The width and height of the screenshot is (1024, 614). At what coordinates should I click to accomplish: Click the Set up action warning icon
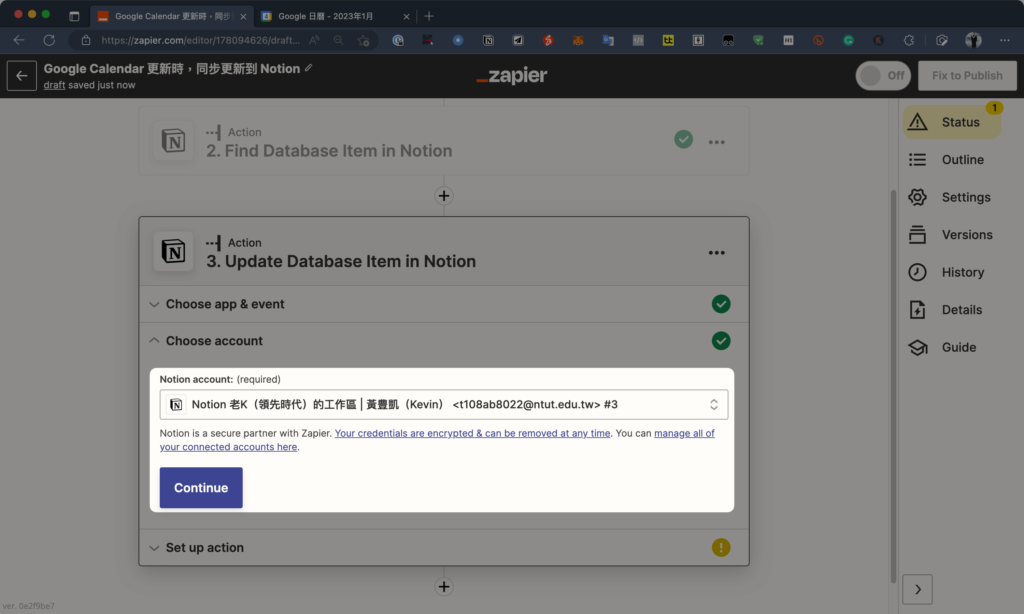click(x=721, y=547)
